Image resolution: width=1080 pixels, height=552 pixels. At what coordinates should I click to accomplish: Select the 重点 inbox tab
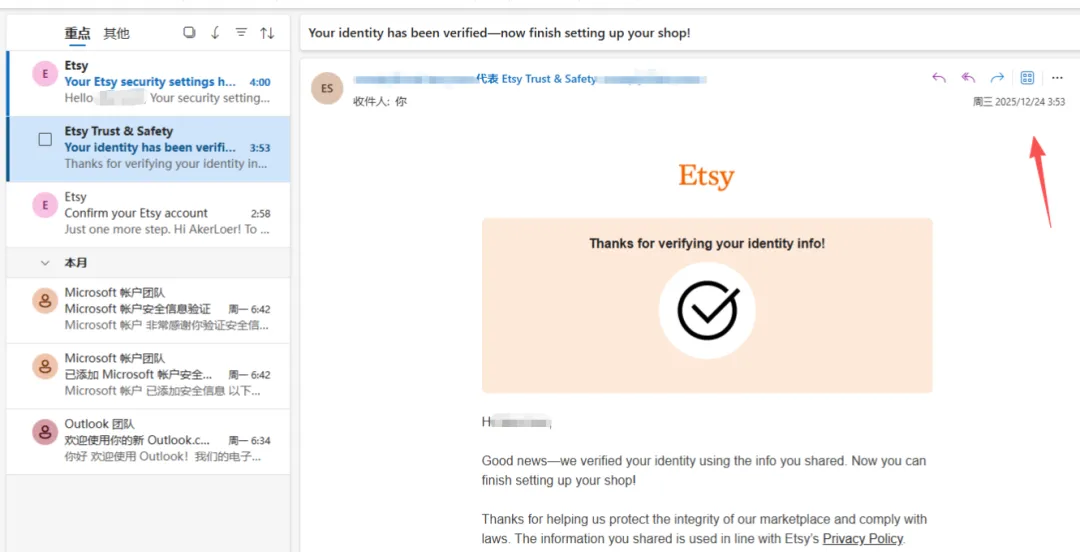coord(78,34)
